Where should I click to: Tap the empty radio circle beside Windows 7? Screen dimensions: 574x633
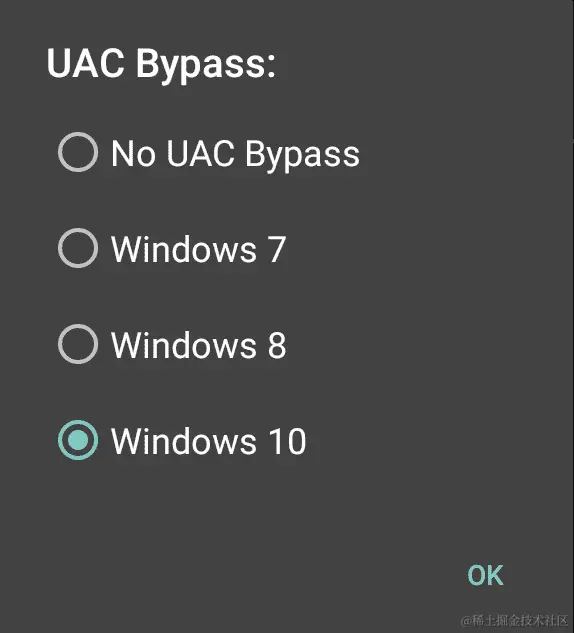[x=78, y=248]
